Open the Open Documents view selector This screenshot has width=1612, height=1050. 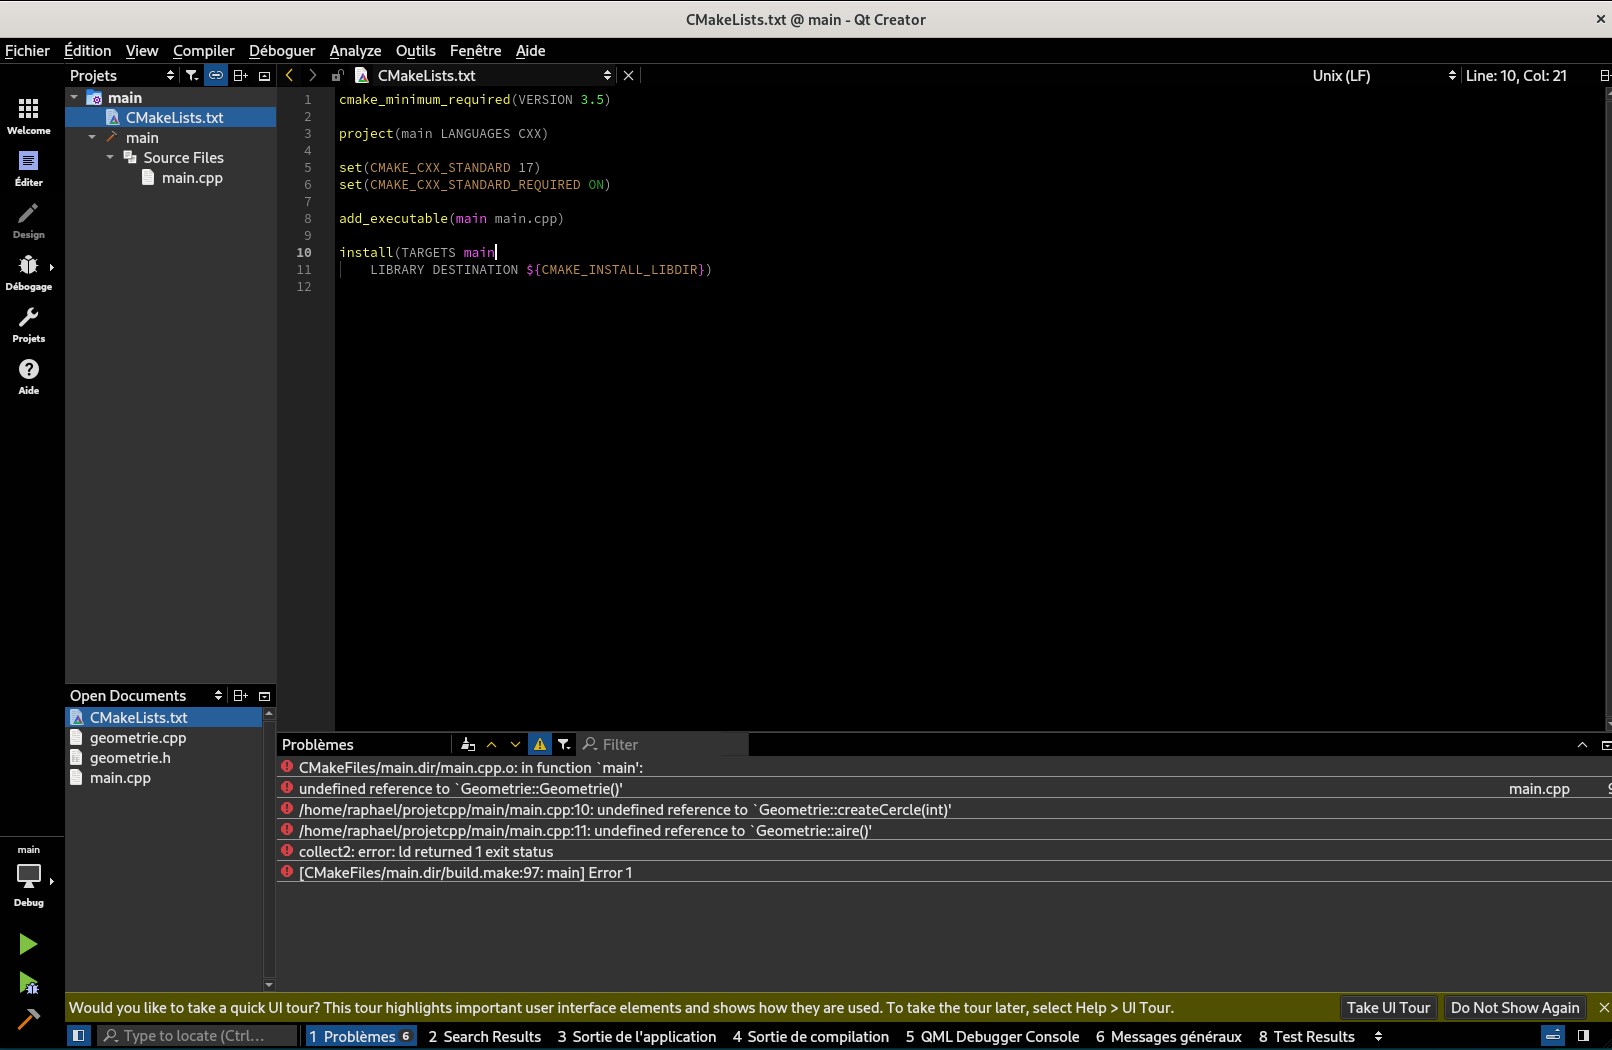pyautogui.click(x=146, y=695)
